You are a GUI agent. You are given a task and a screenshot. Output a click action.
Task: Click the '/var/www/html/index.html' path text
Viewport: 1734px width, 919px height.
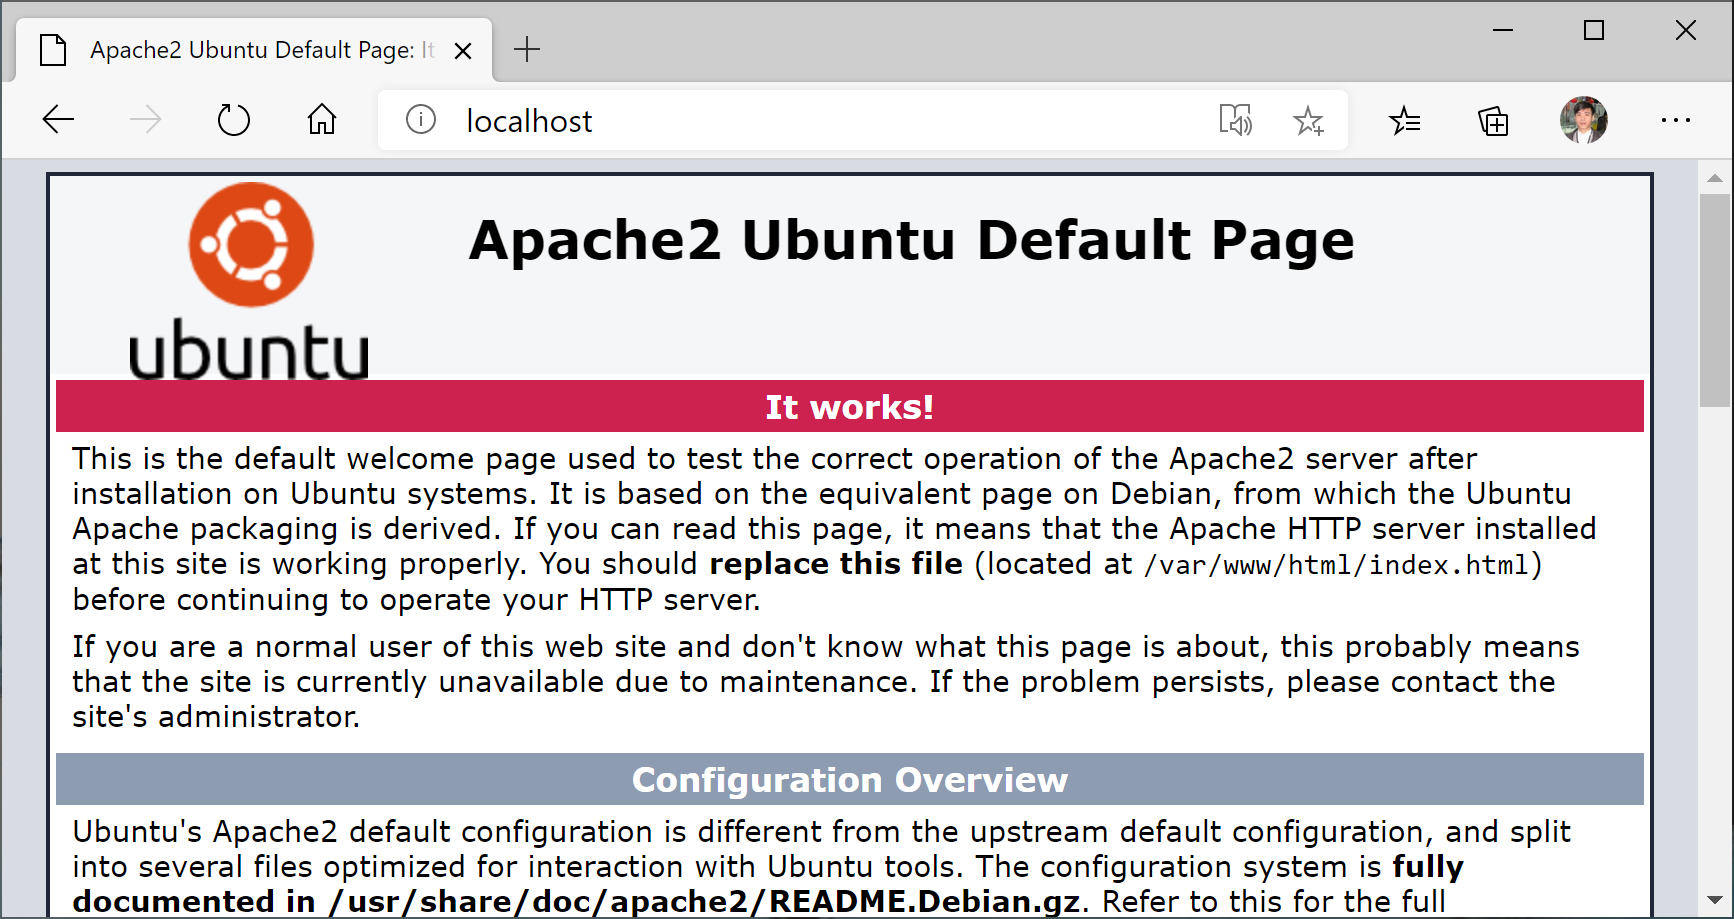point(1338,565)
